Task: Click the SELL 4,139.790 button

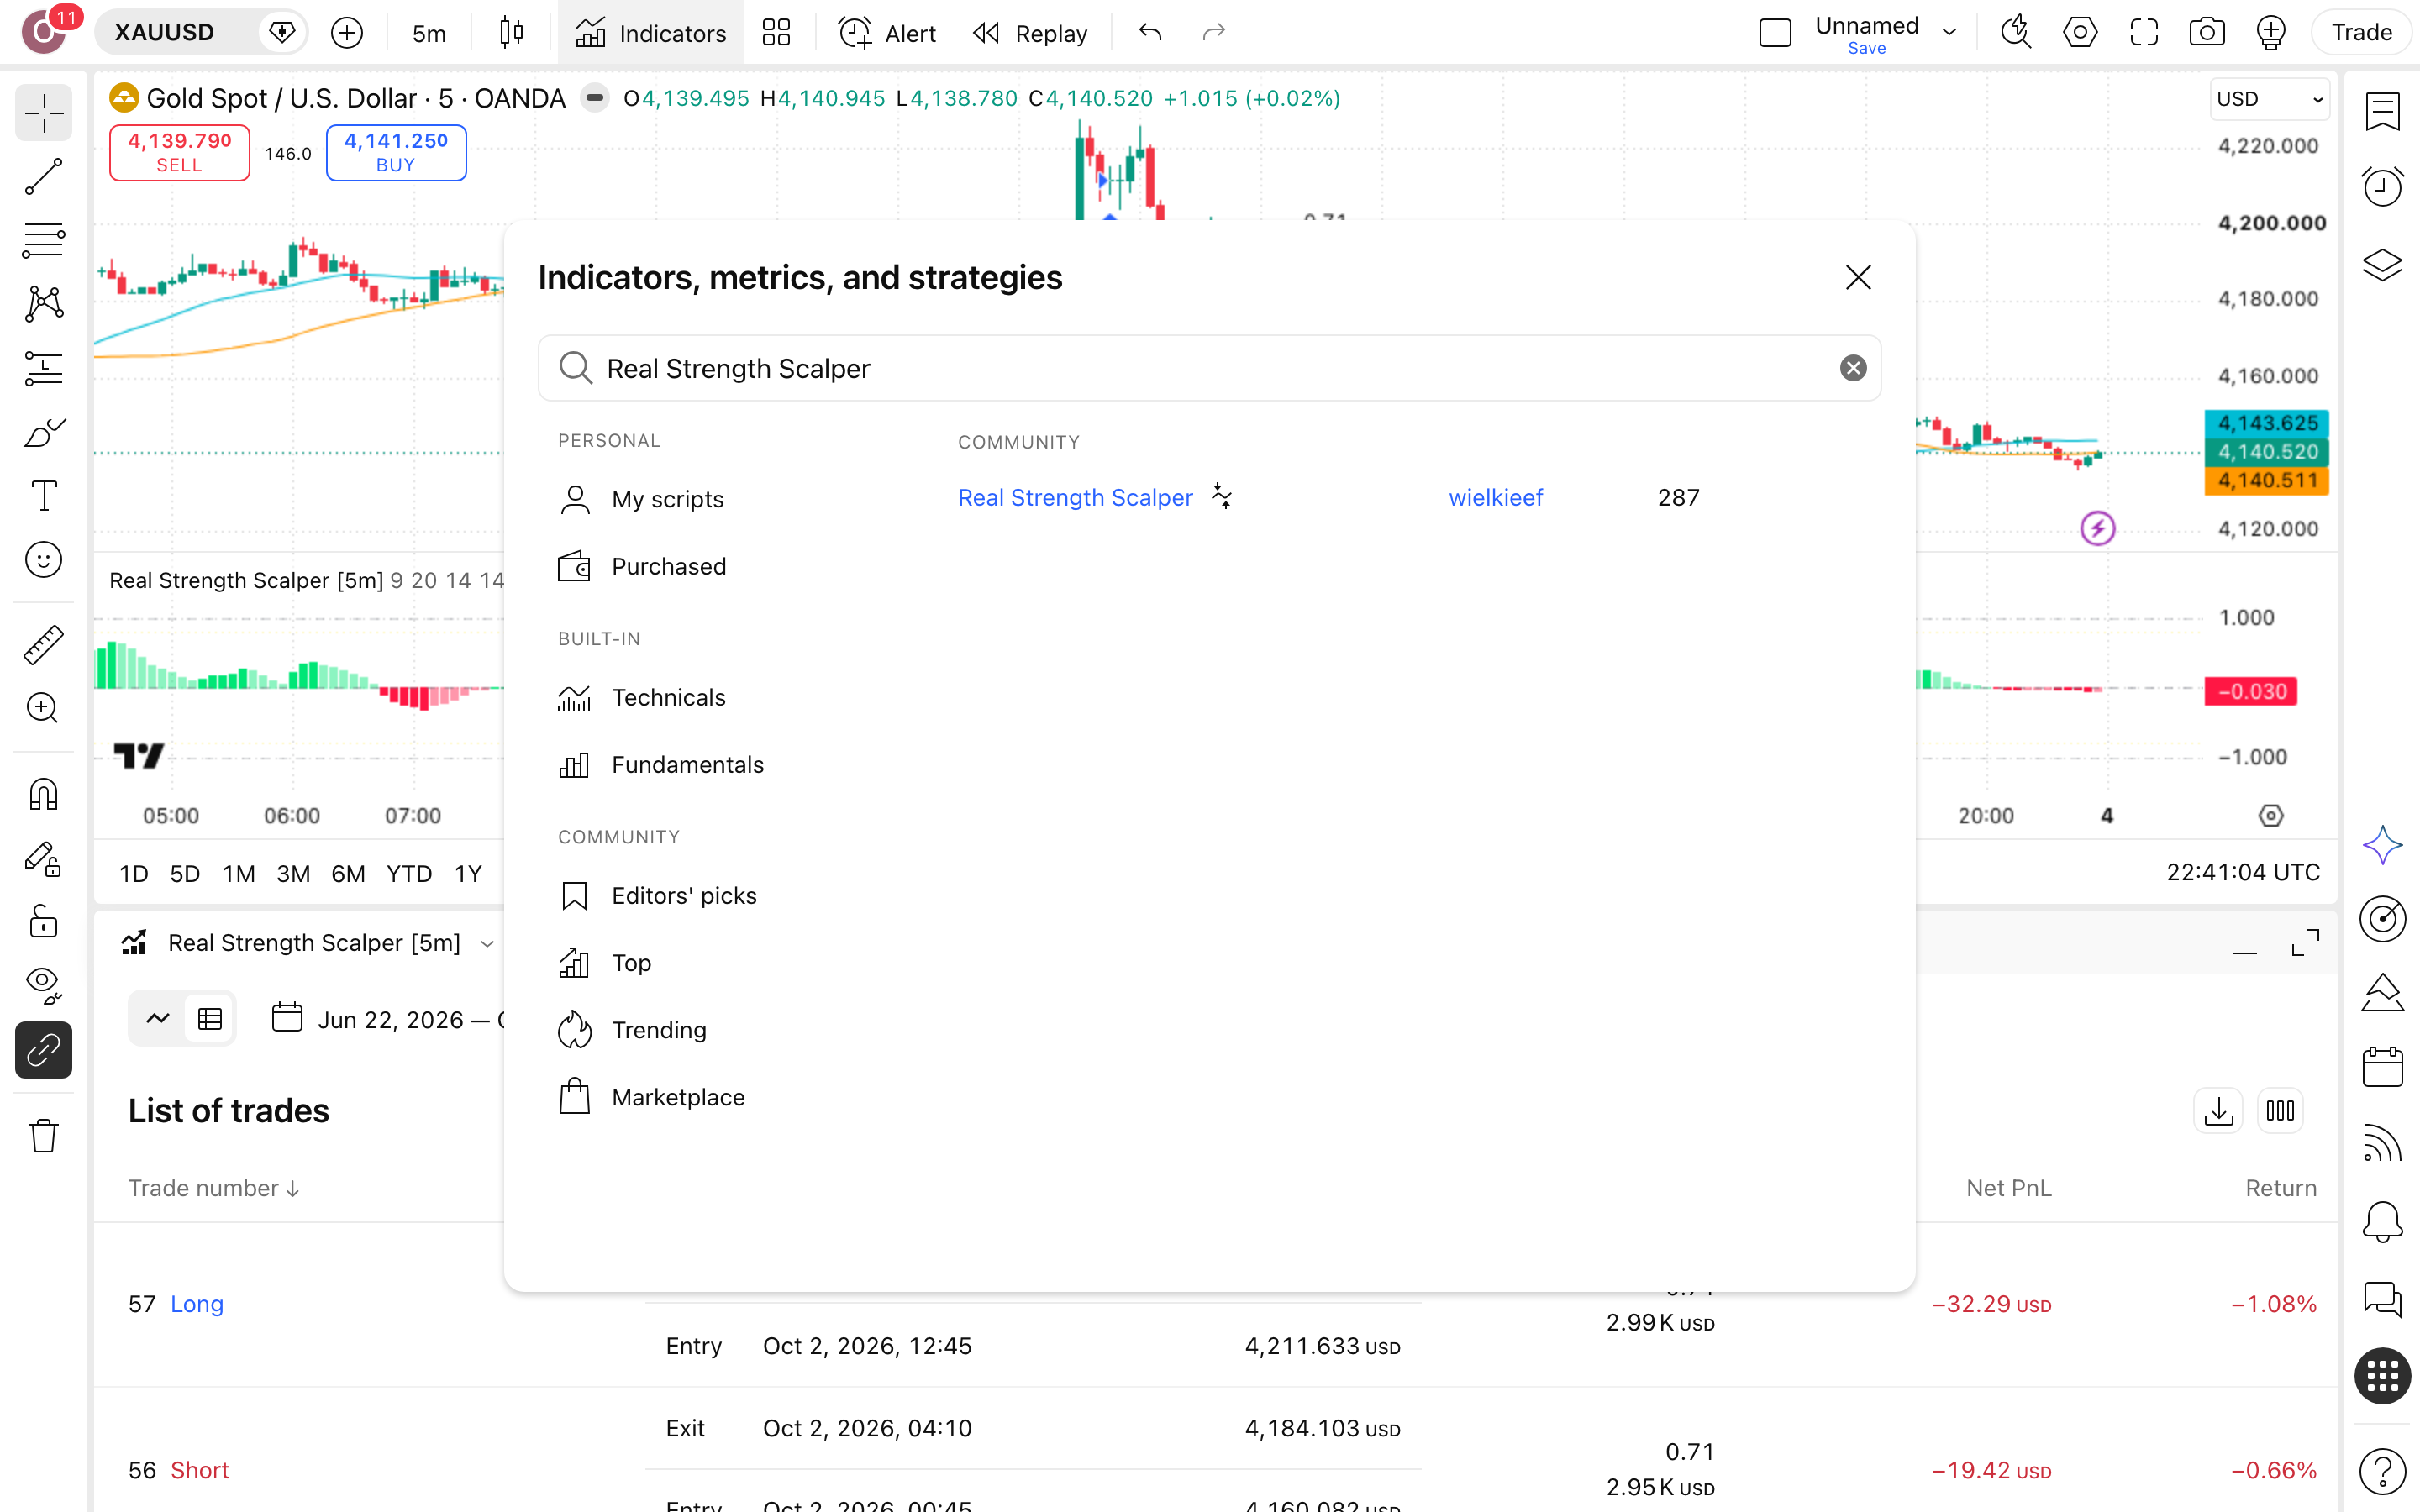Action: [x=179, y=152]
